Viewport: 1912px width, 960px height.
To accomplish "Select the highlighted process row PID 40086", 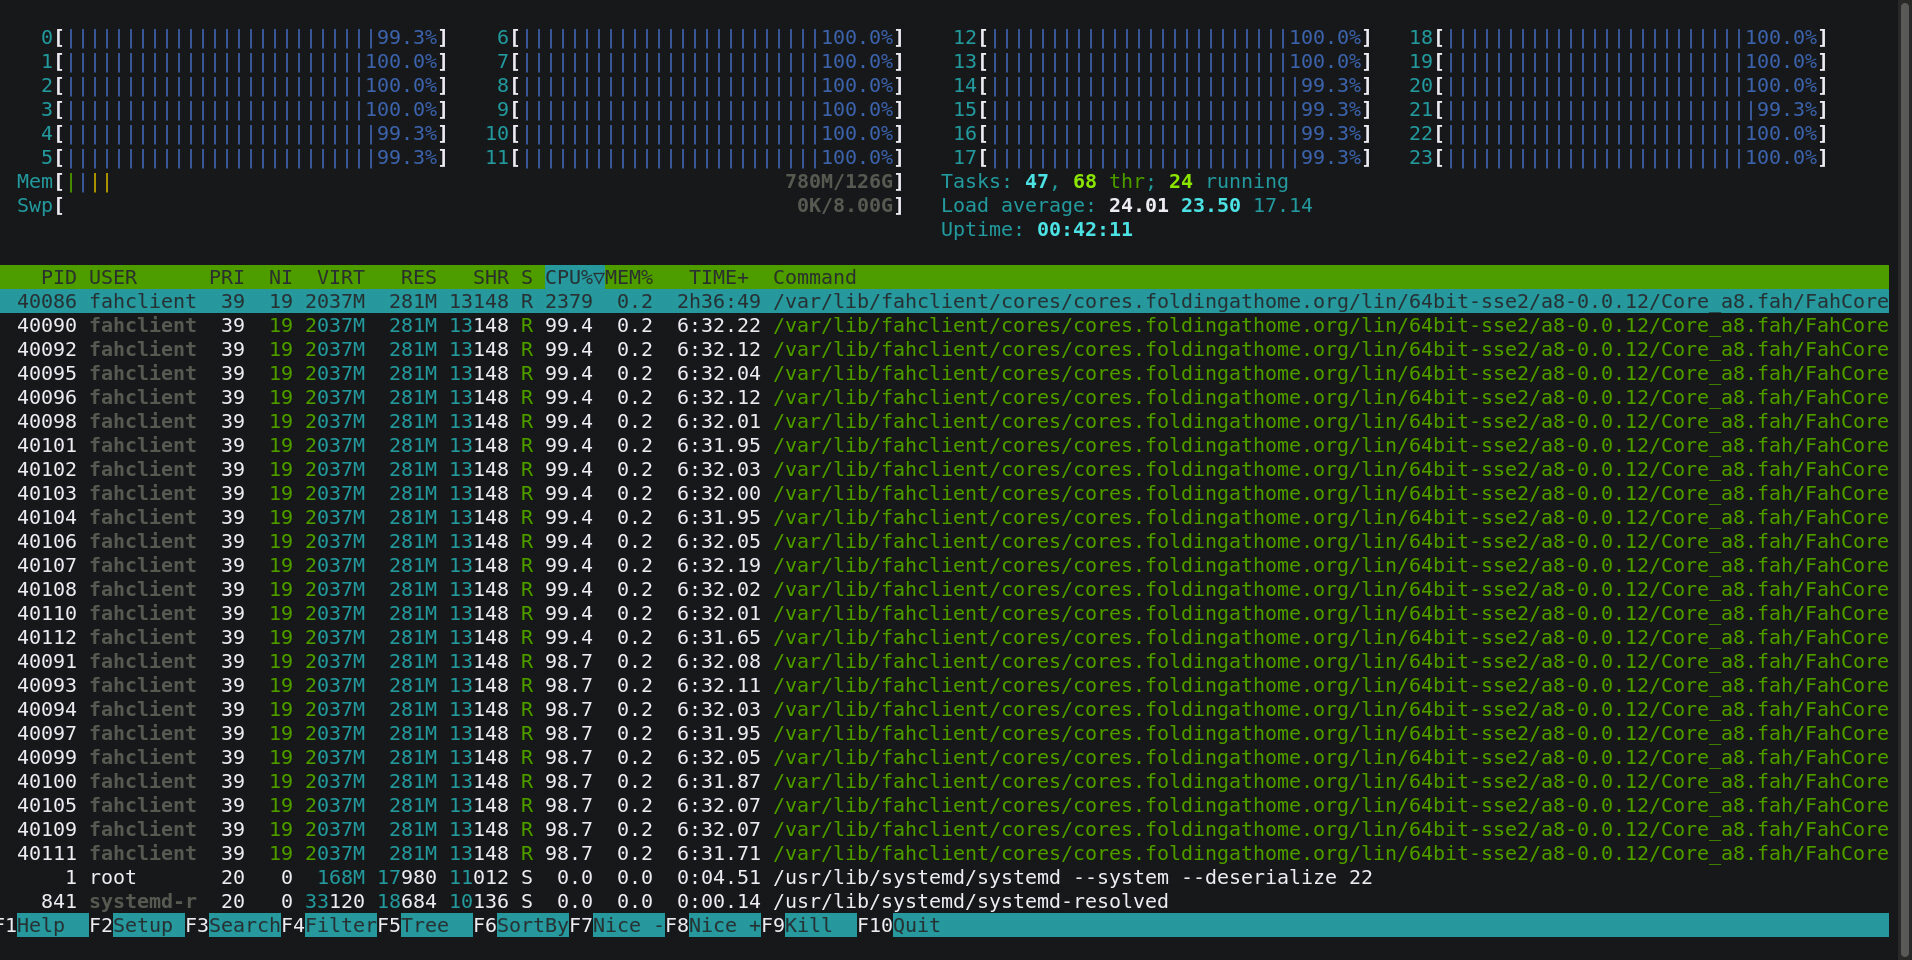I will point(944,301).
